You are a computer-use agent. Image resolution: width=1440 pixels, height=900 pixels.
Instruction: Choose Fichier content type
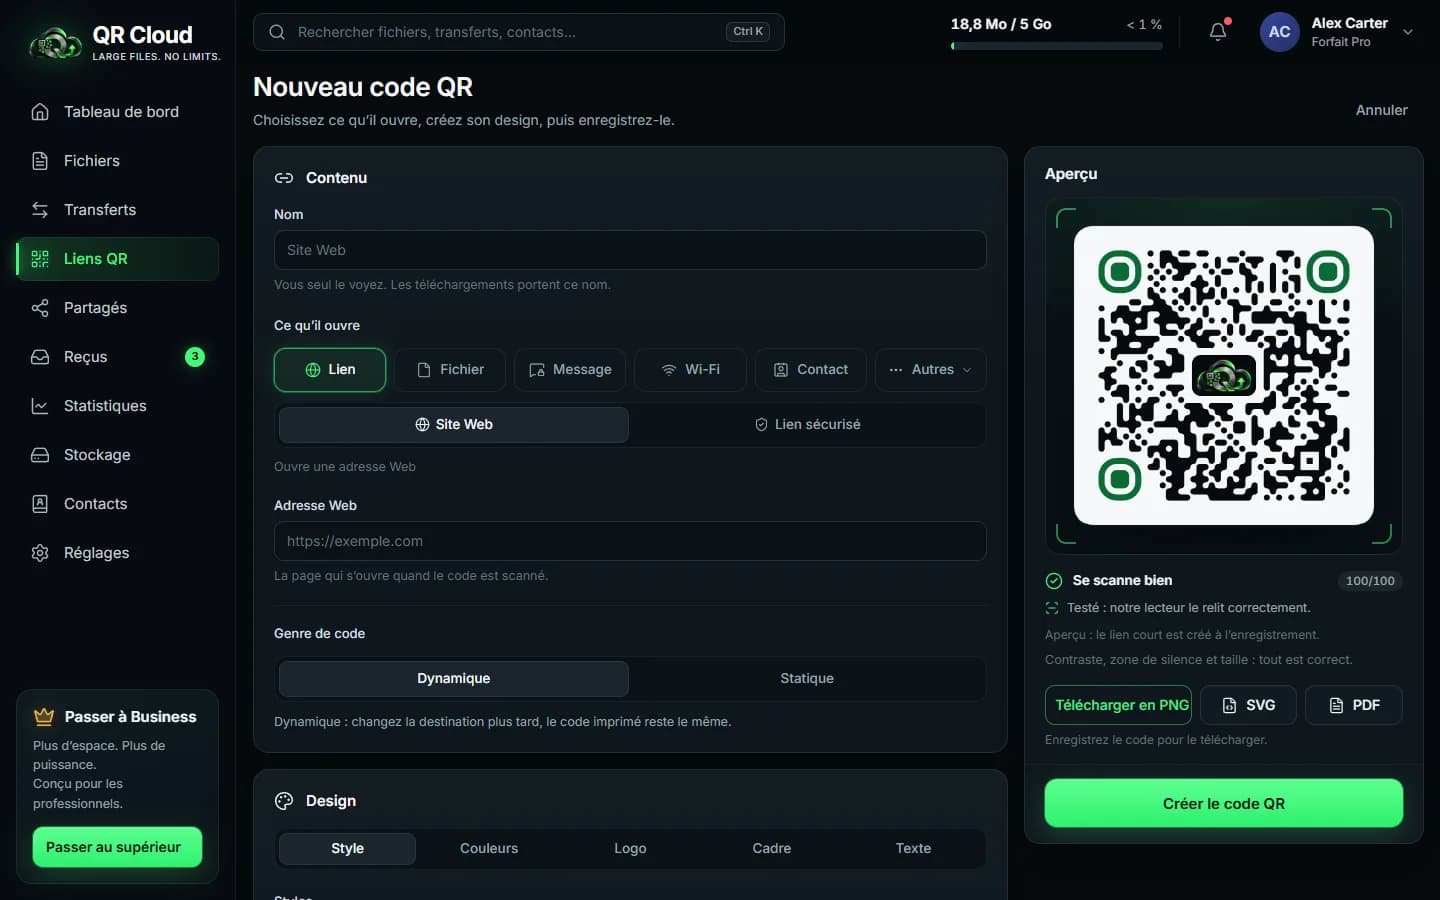[x=450, y=370]
